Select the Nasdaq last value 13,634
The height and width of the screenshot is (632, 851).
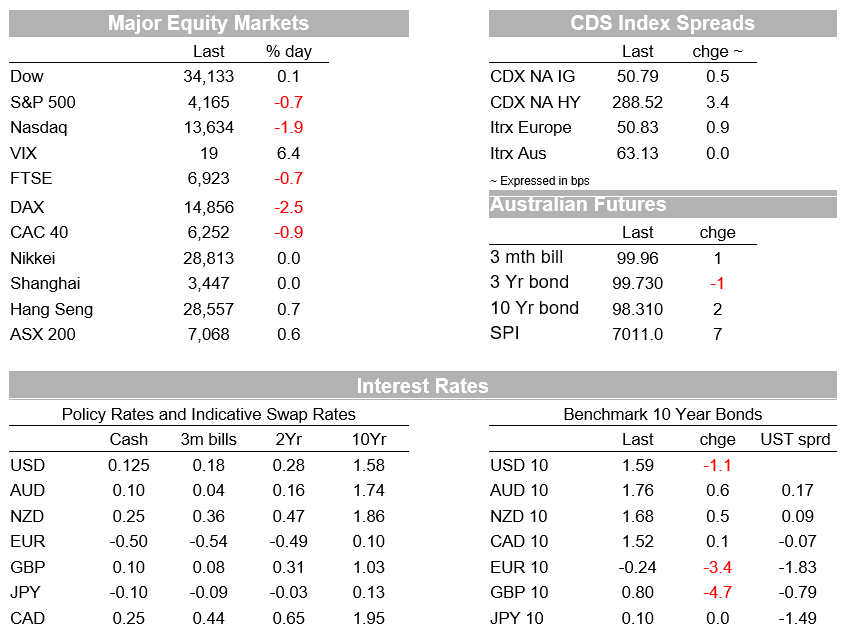pyautogui.click(x=208, y=128)
